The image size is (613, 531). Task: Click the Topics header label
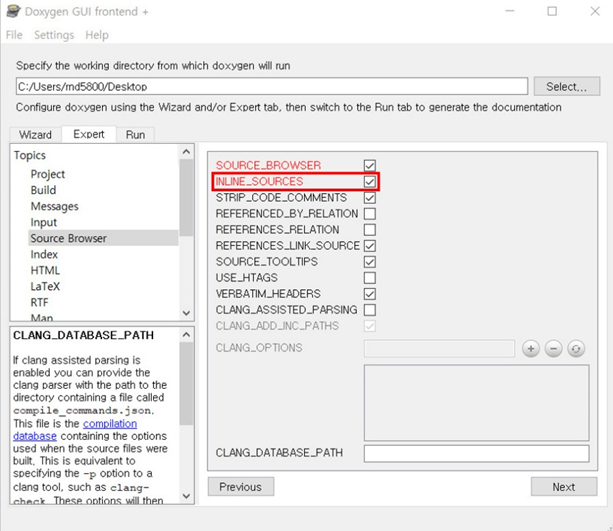click(30, 156)
